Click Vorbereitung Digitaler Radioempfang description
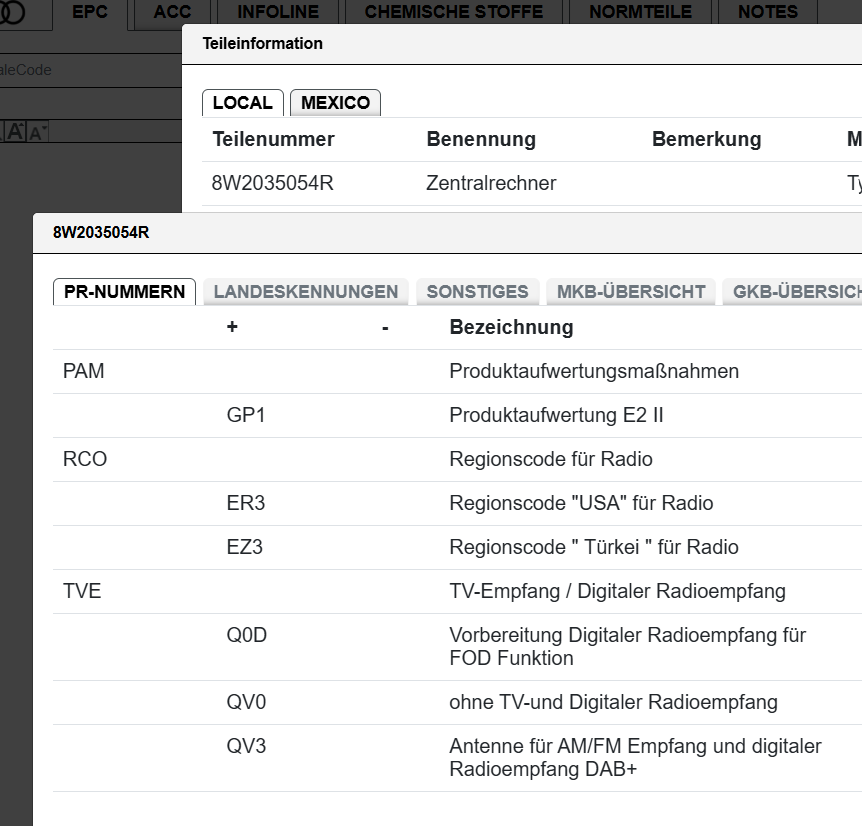Viewport: 862px width, 826px height. (x=627, y=646)
